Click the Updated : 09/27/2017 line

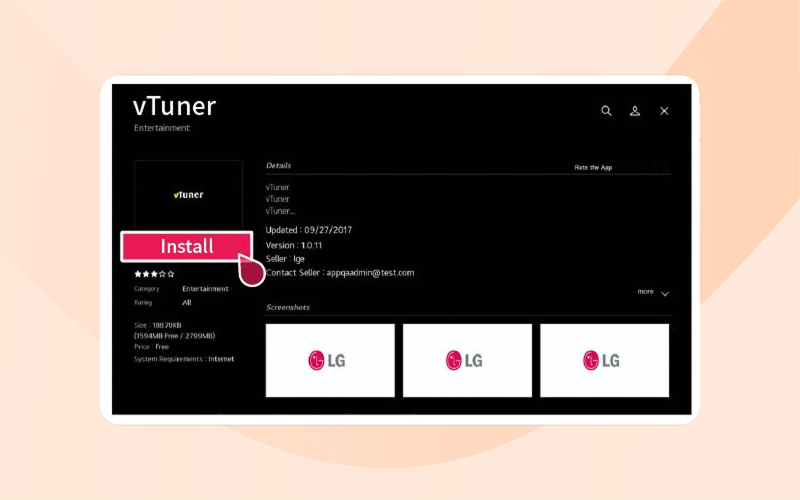point(309,230)
